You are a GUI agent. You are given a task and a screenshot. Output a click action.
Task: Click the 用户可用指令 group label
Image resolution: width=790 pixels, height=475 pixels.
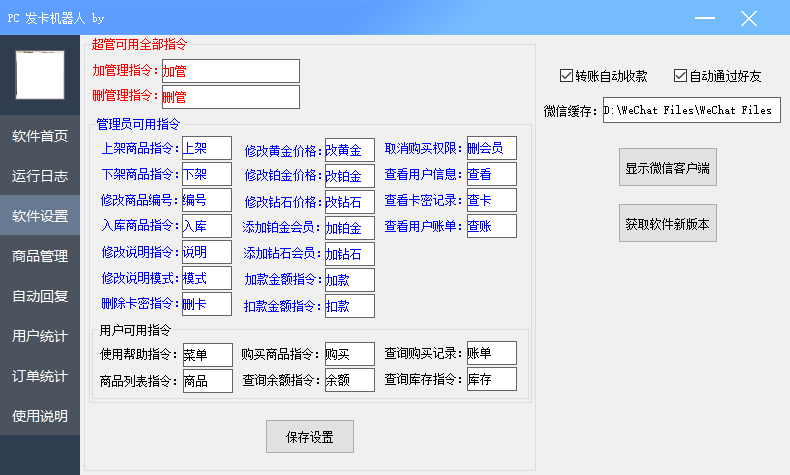[135, 330]
